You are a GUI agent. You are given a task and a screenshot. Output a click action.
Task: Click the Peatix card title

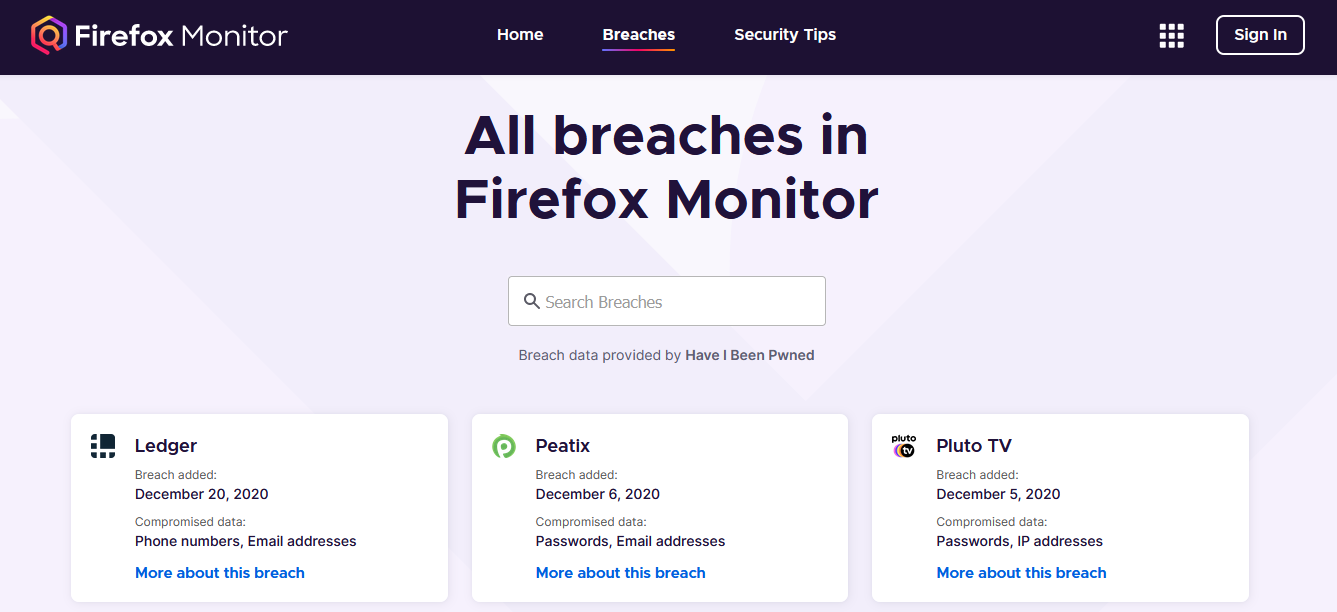click(563, 446)
